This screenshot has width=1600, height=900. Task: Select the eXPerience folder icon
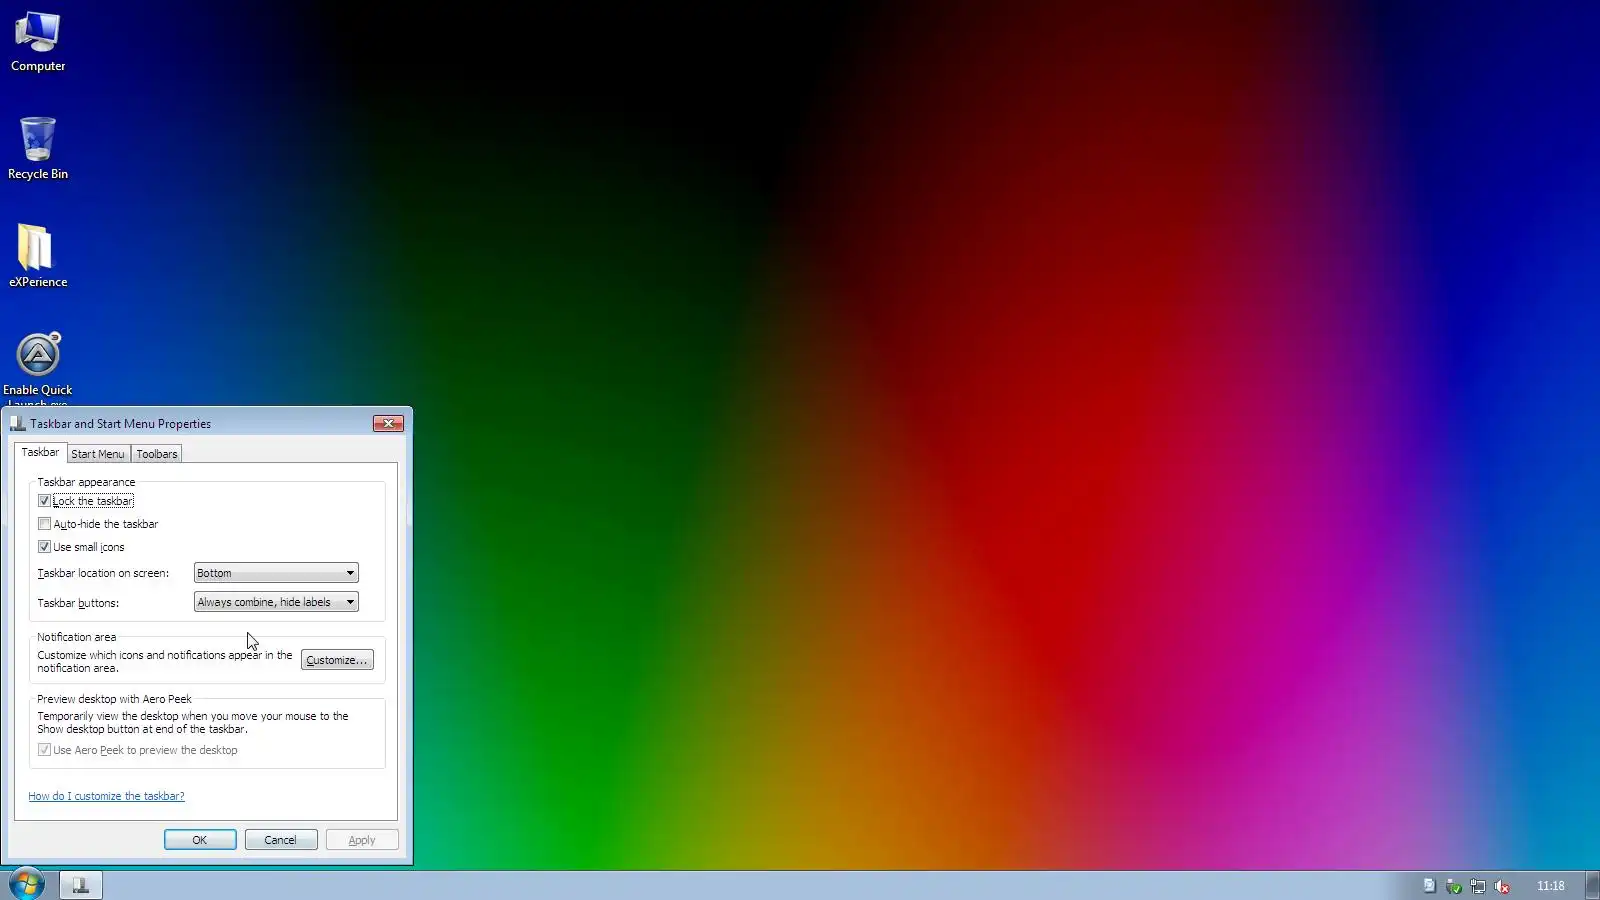click(x=38, y=256)
